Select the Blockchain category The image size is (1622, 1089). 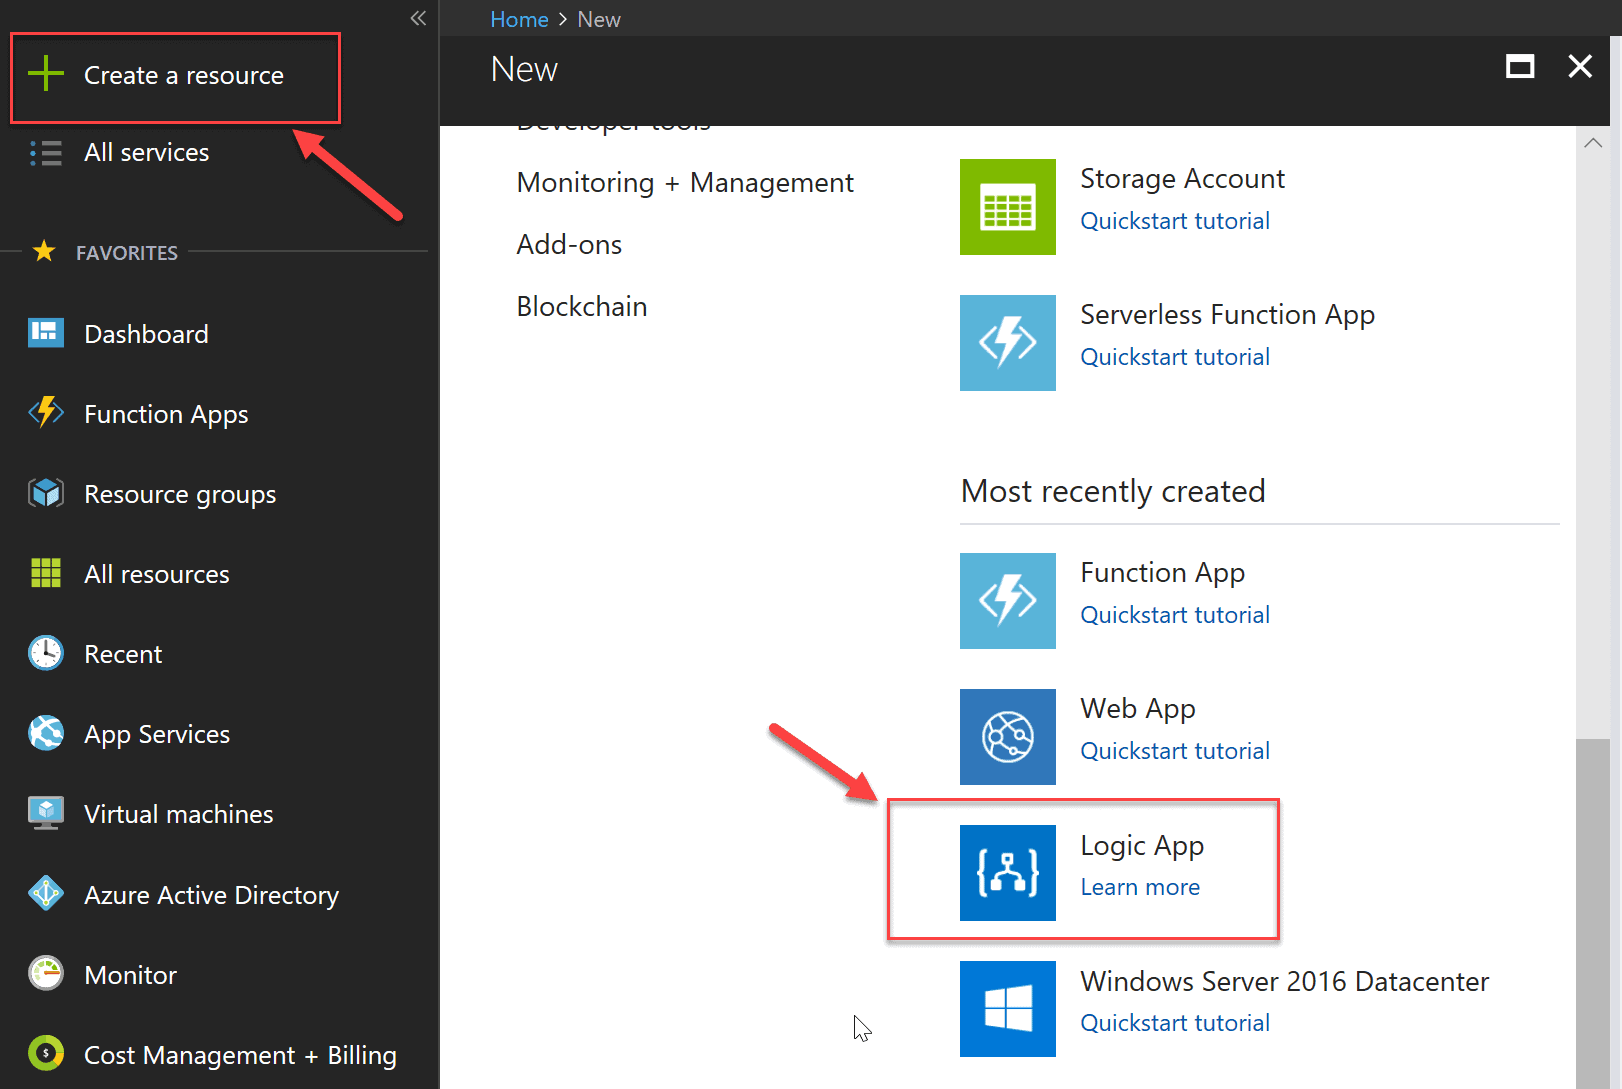582,307
